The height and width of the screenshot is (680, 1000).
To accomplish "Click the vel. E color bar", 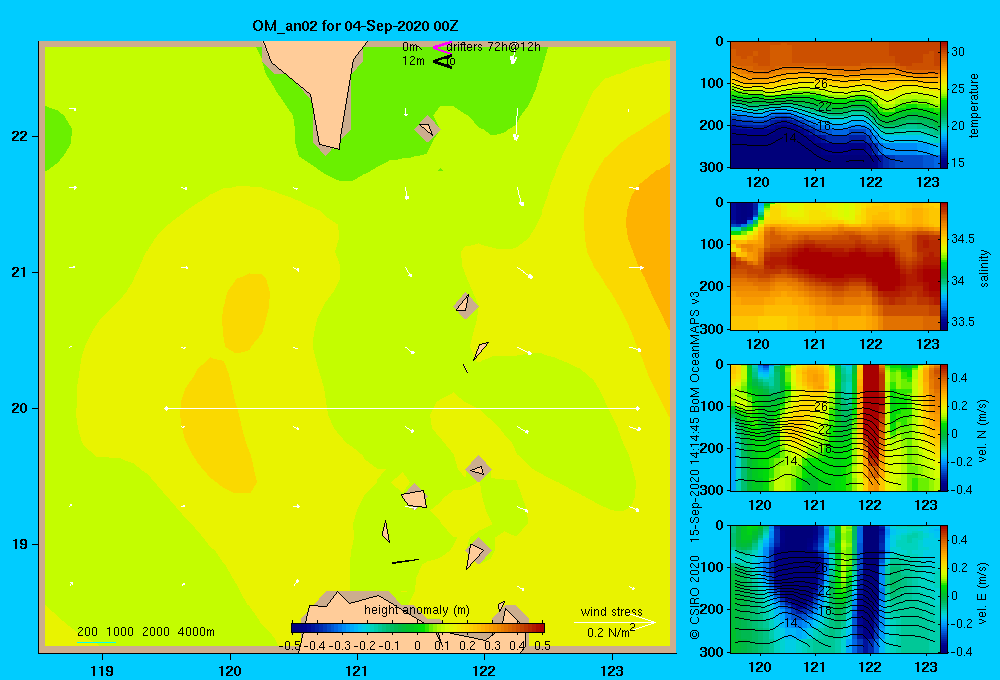I will (x=944, y=589).
